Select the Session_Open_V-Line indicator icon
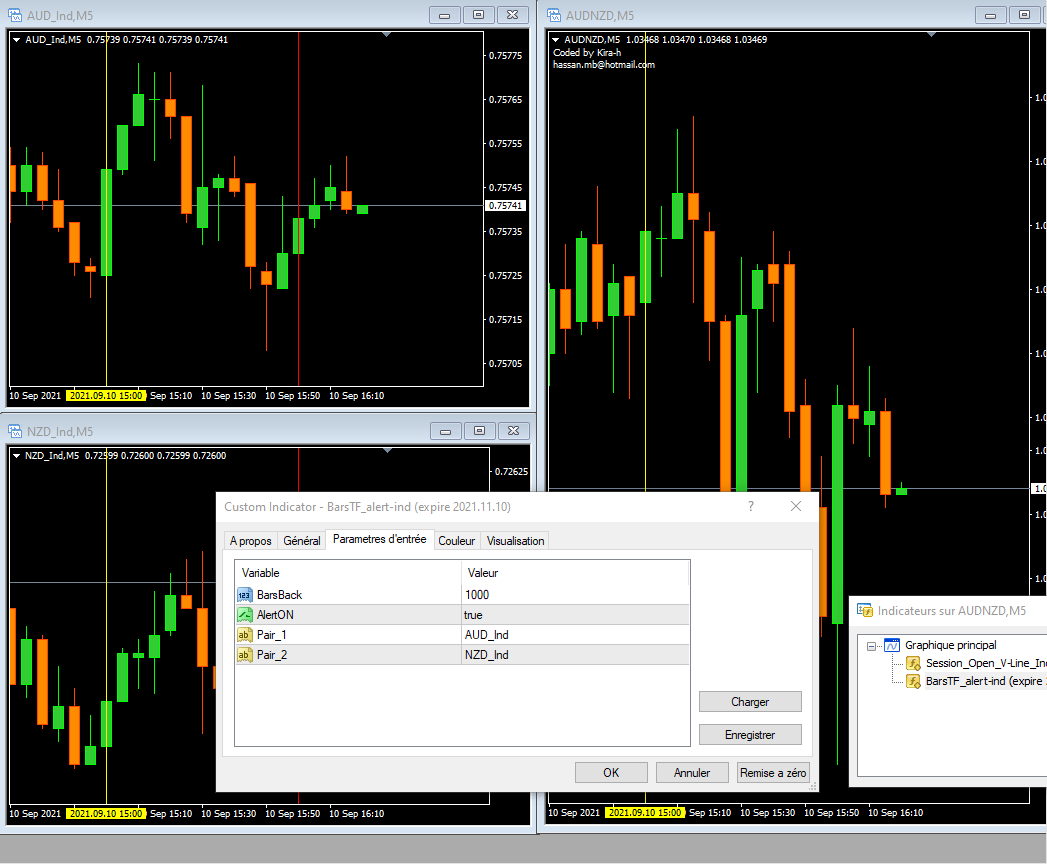 click(x=913, y=663)
